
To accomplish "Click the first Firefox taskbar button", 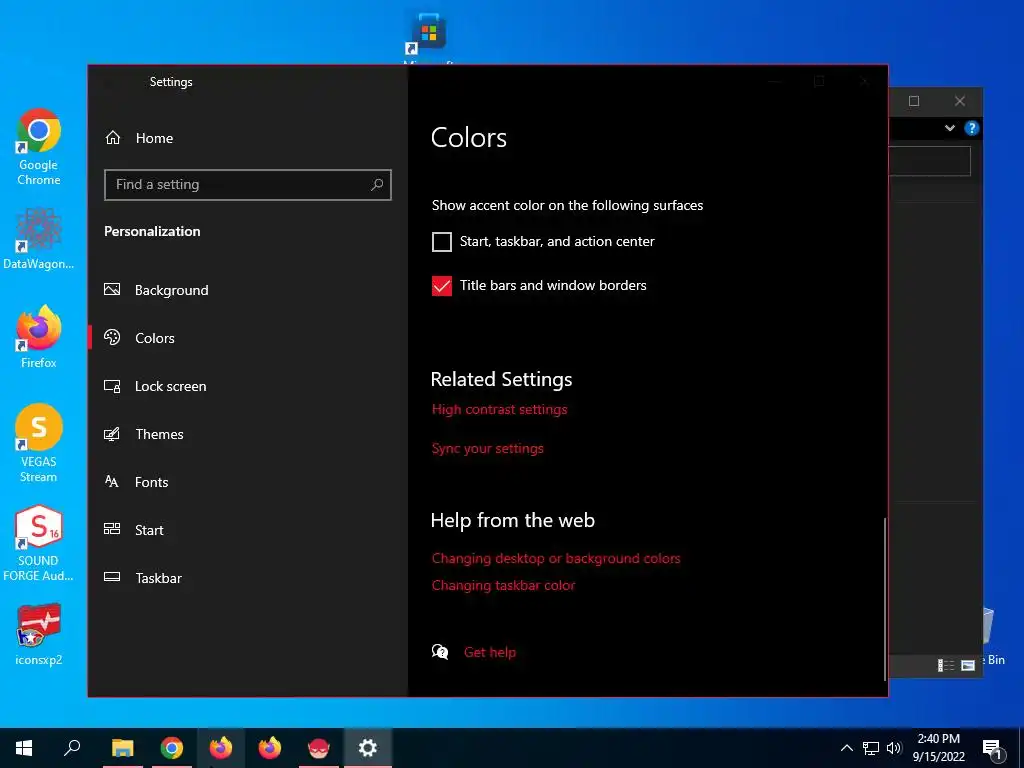I will coord(221,748).
